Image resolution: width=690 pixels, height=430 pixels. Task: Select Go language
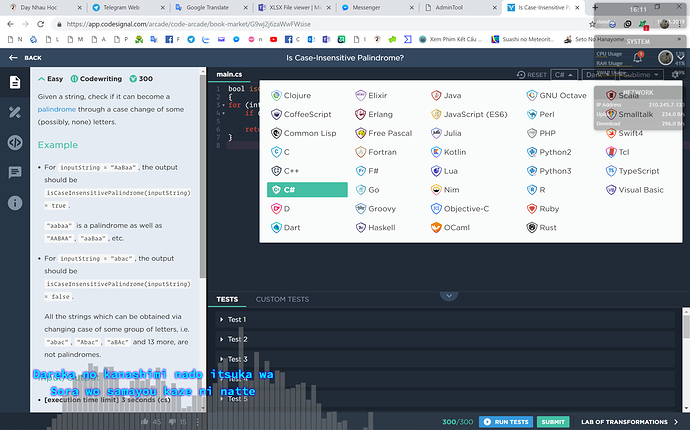367,190
